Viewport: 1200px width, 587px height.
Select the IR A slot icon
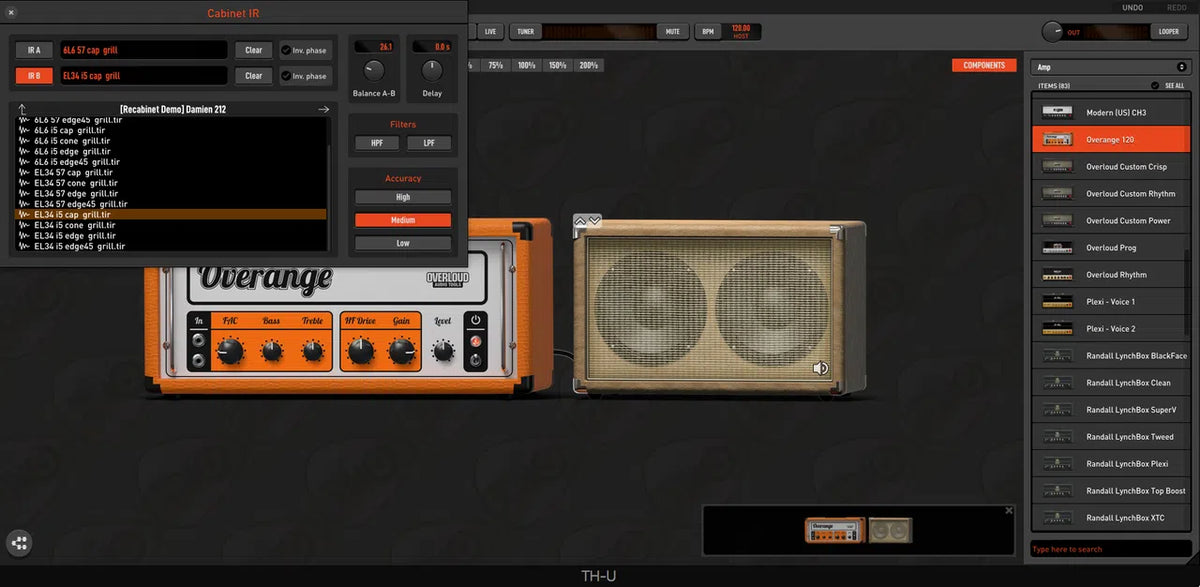(x=33, y=49)
